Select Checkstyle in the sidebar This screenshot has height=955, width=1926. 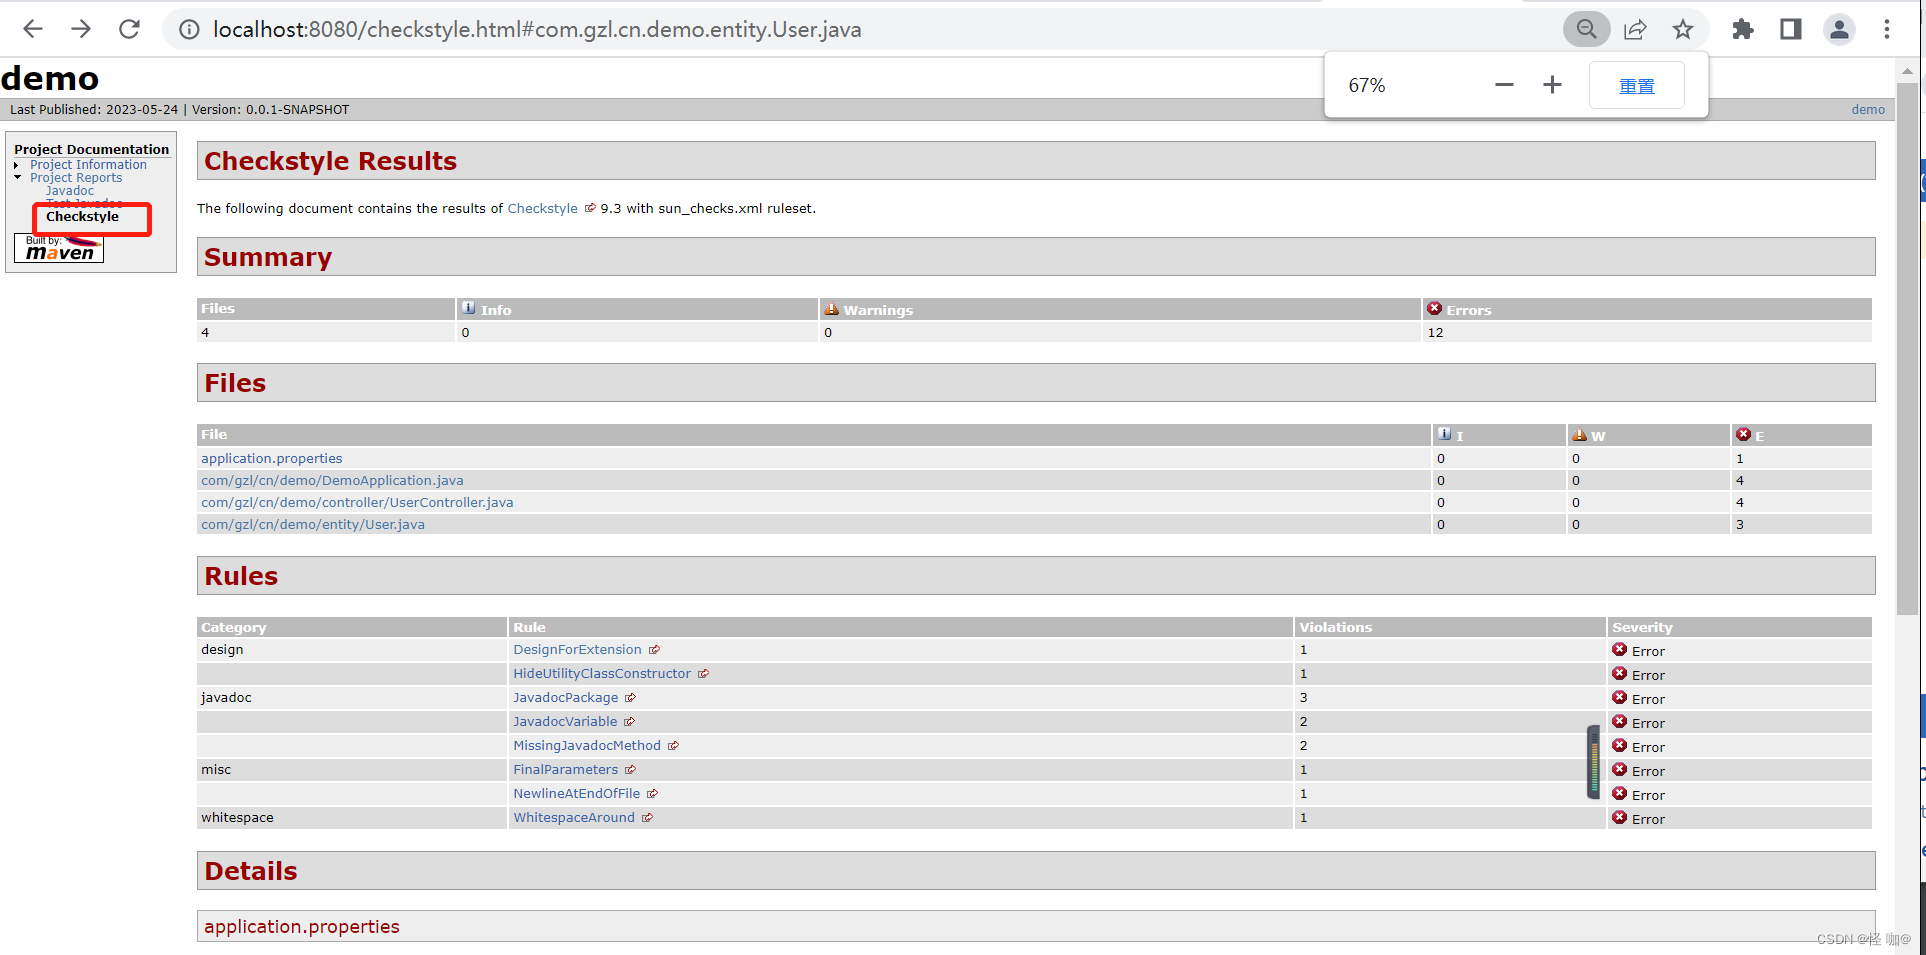(x=82, y=217)
